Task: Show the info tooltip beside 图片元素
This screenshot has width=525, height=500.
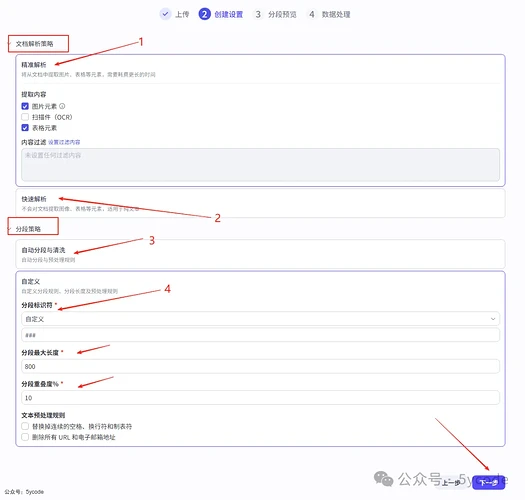Action: [62, 106]
